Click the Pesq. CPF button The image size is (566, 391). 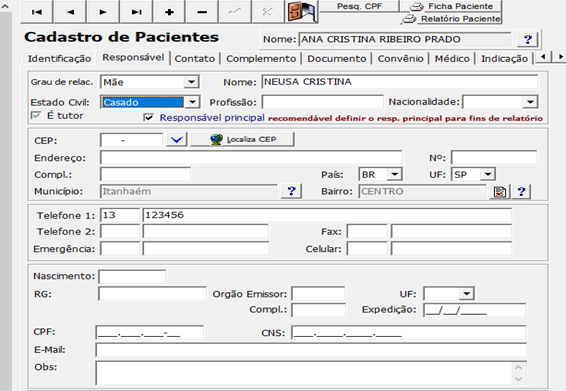tap(359, 6)
